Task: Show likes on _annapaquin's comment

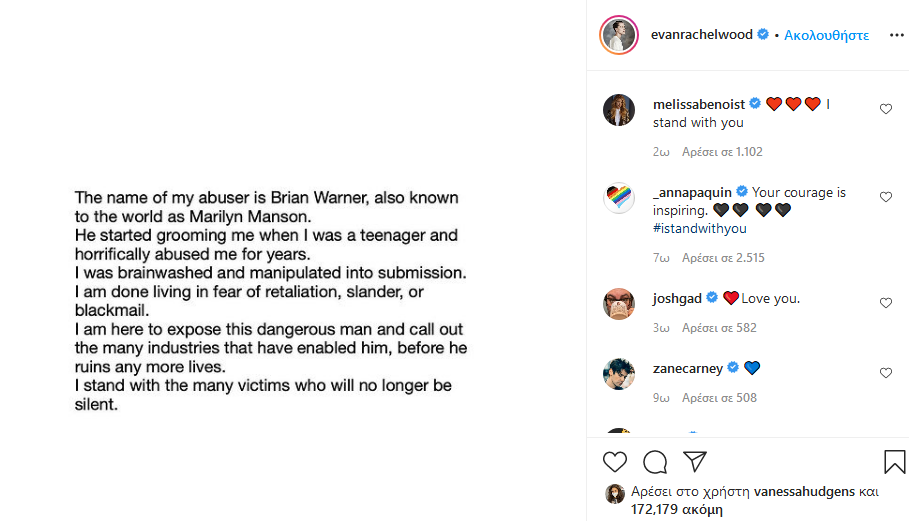Action: click(x=723, y=258)
